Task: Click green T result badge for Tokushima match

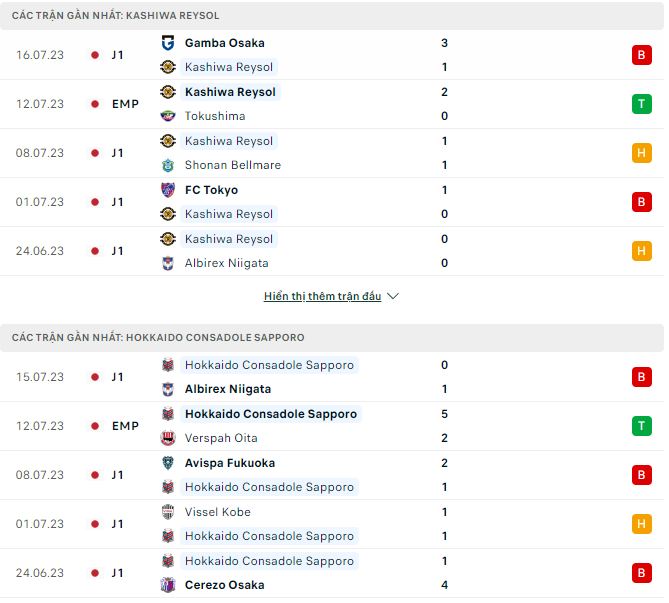Action: tap(641, 104)
